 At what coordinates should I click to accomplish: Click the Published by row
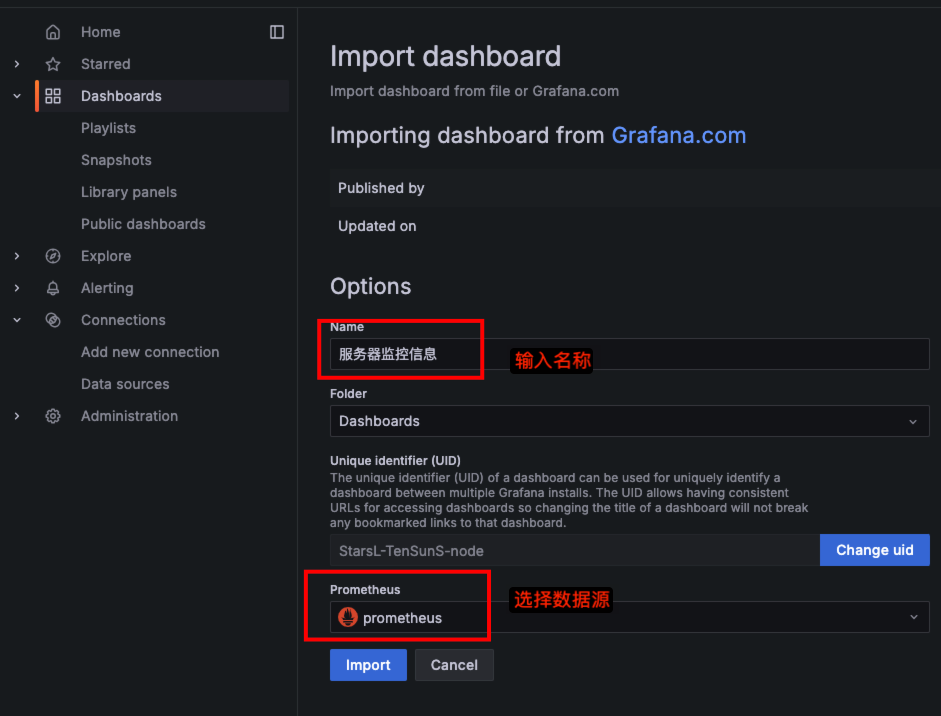tap(635, 188)
